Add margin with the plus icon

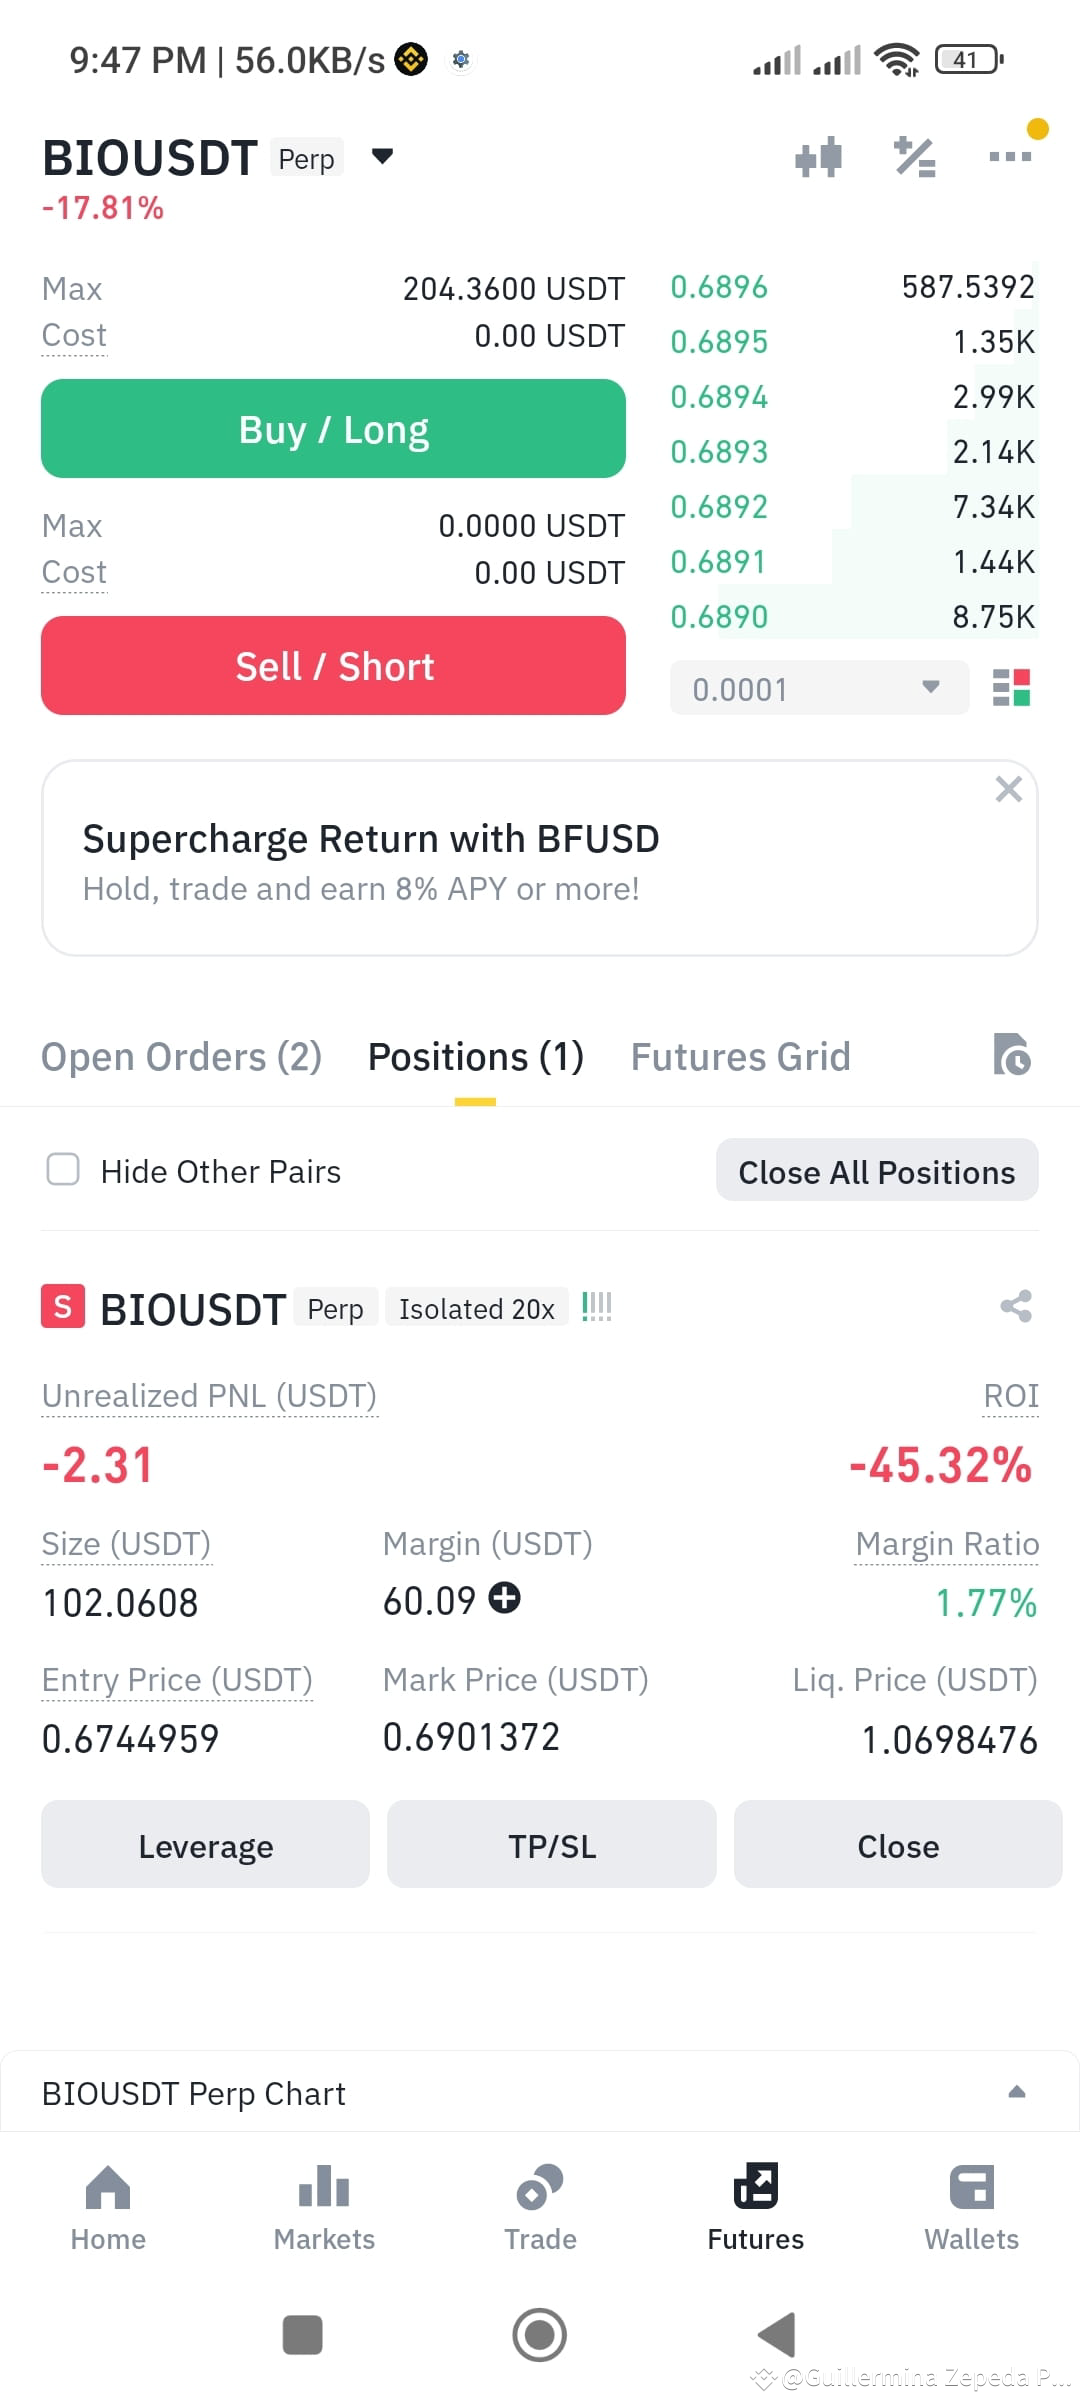(x=504, y=1598)
